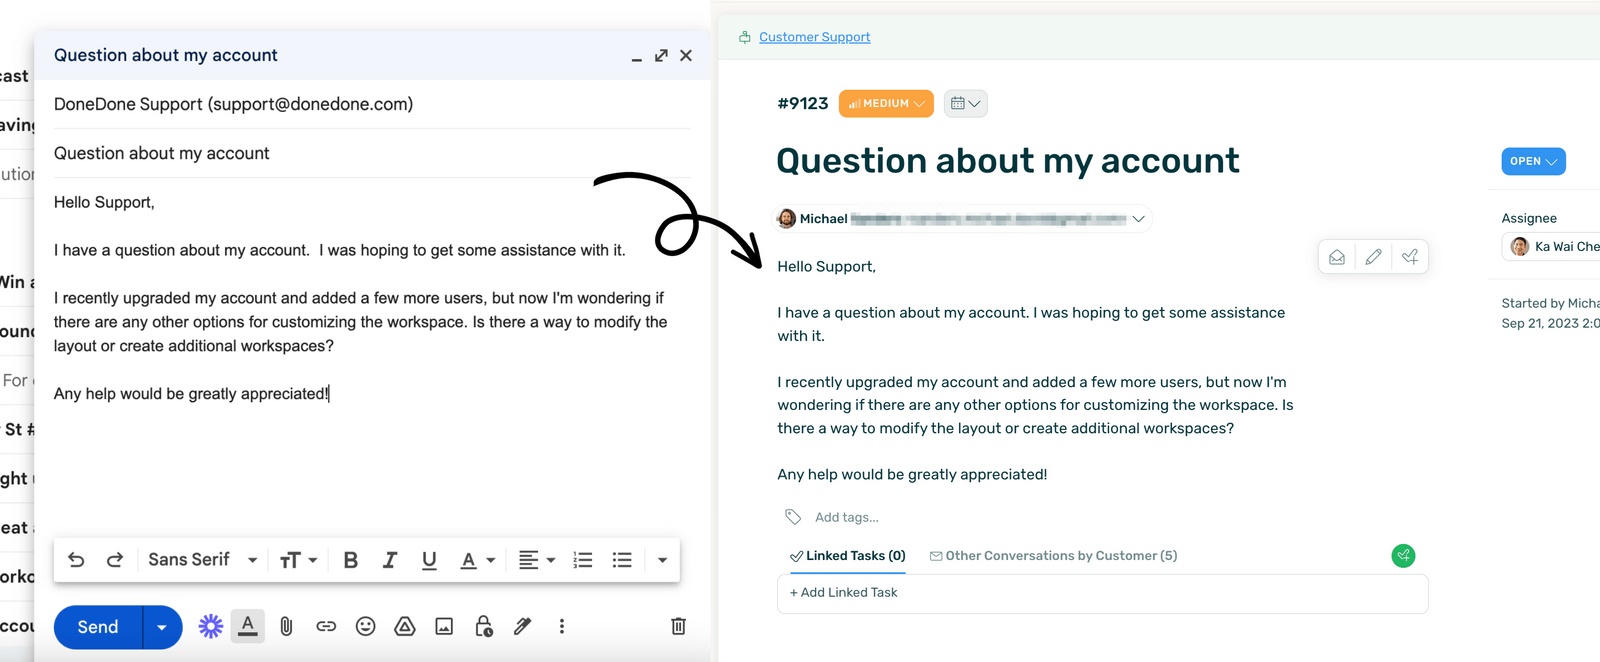Edit message with the pencil icon
The image size is (1600, 662).
1374,258
